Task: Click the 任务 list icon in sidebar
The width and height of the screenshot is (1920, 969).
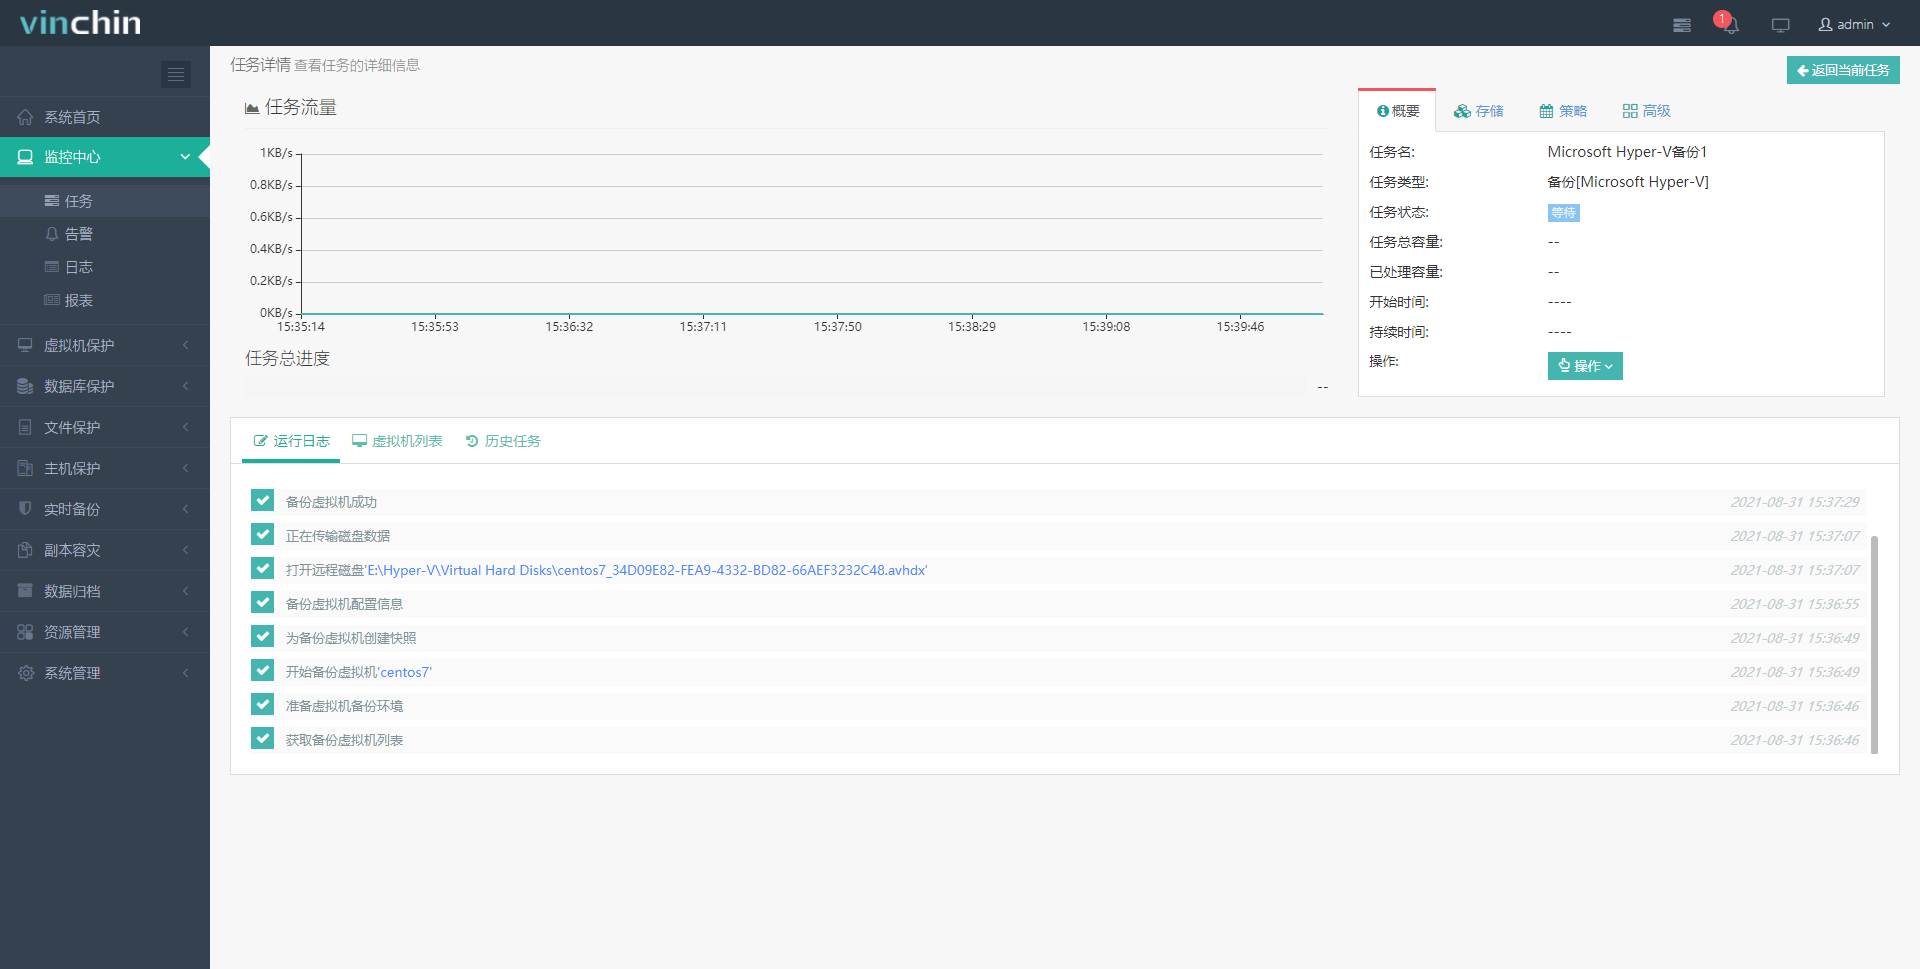Action: (x=52, y=201)
